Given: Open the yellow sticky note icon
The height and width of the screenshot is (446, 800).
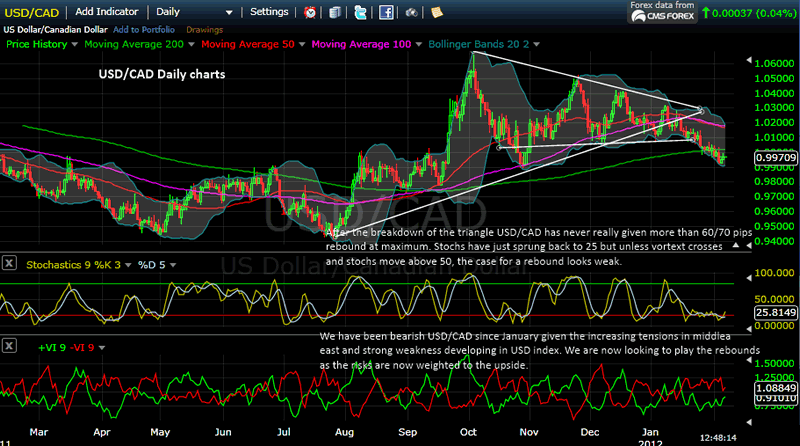Looking at the screenshot, I should 437,13.
